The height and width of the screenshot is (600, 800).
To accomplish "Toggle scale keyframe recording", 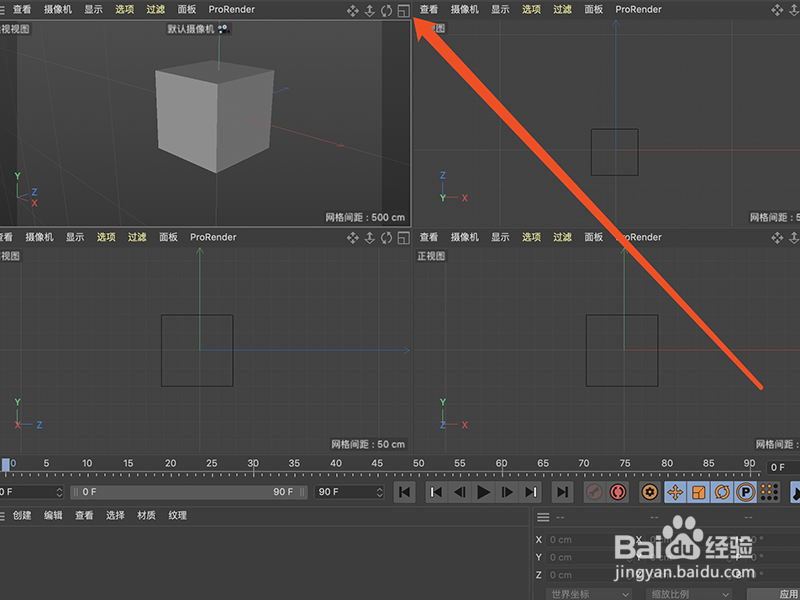I will click(698, 492).
